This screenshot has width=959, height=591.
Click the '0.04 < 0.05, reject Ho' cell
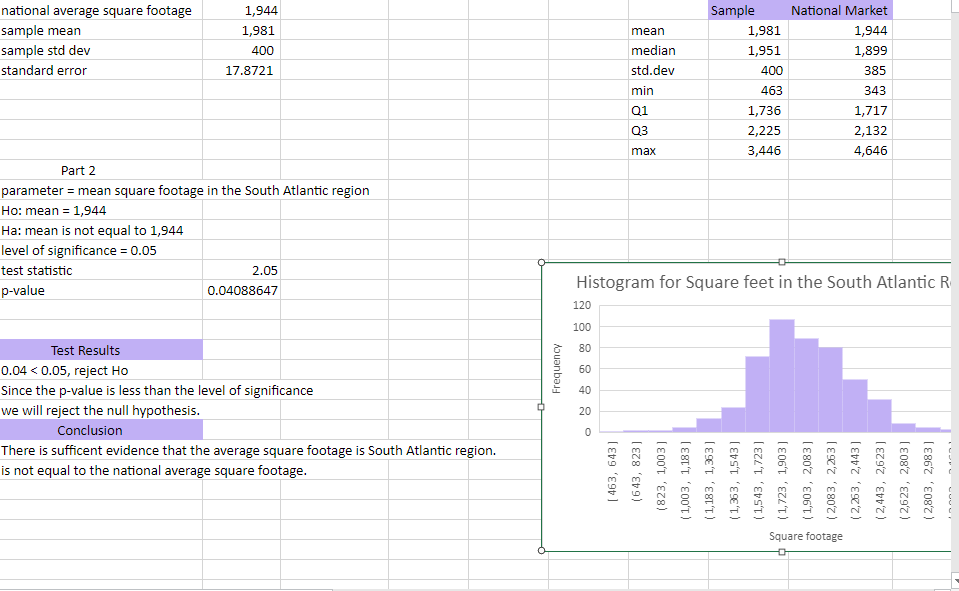tap(101, 370)
